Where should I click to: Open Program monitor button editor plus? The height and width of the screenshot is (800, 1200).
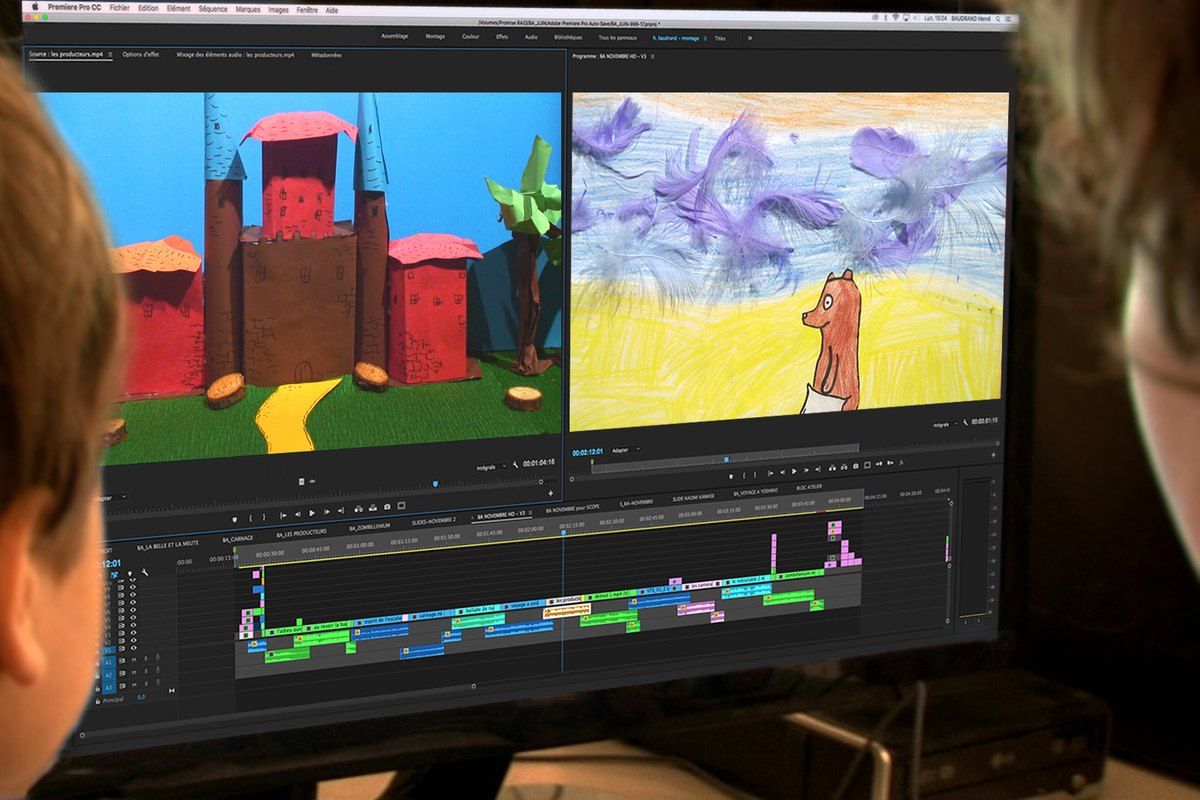pos(993,455)
